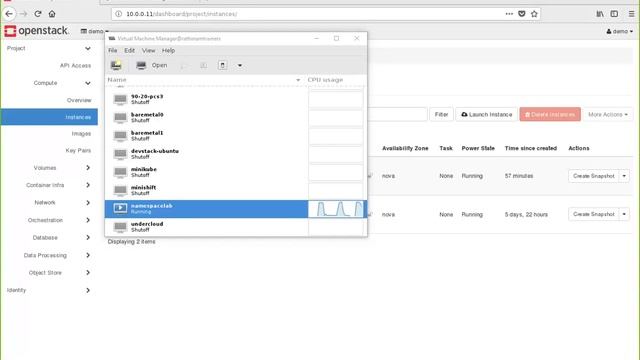The width and height of the screenshot is (640, 360).
Task: Click the OpenStack logo
Action: click(37, 31)
